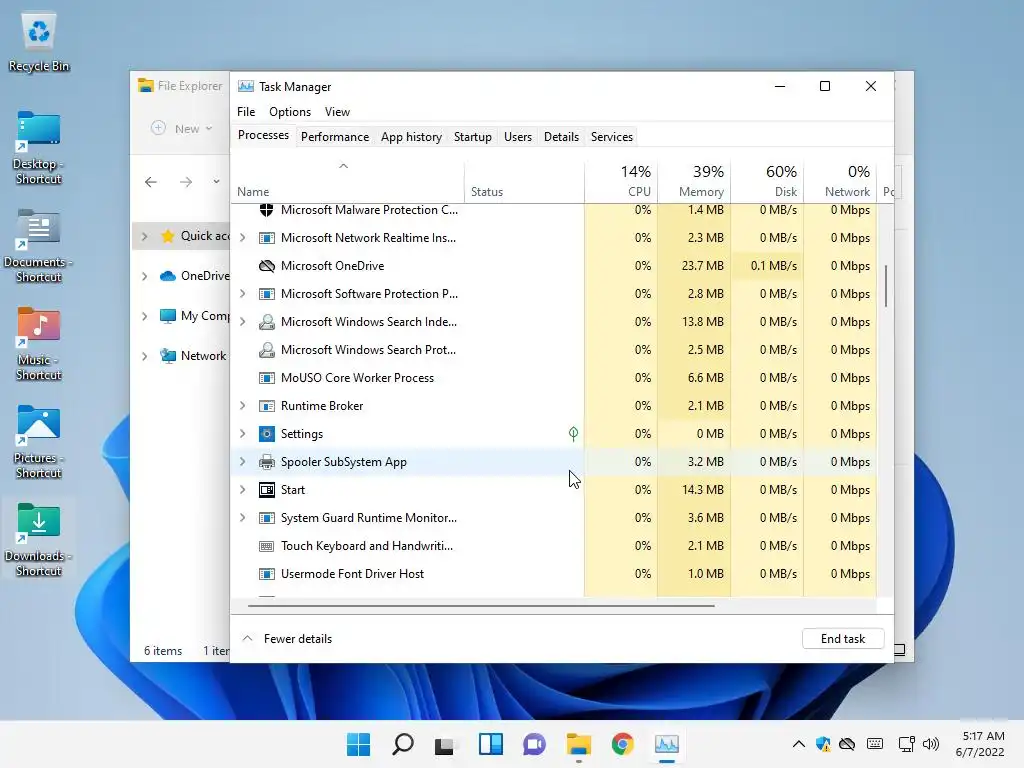Viewport: 1024px width, 768px height.
Task: Select the Pictures shortcut icon
Action: (x=39, y=442)
